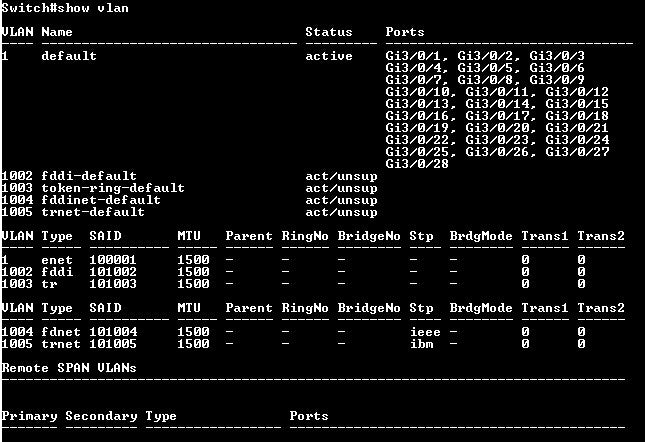Click SAID value 101003

pyautogui.click(x=113, y=284)
